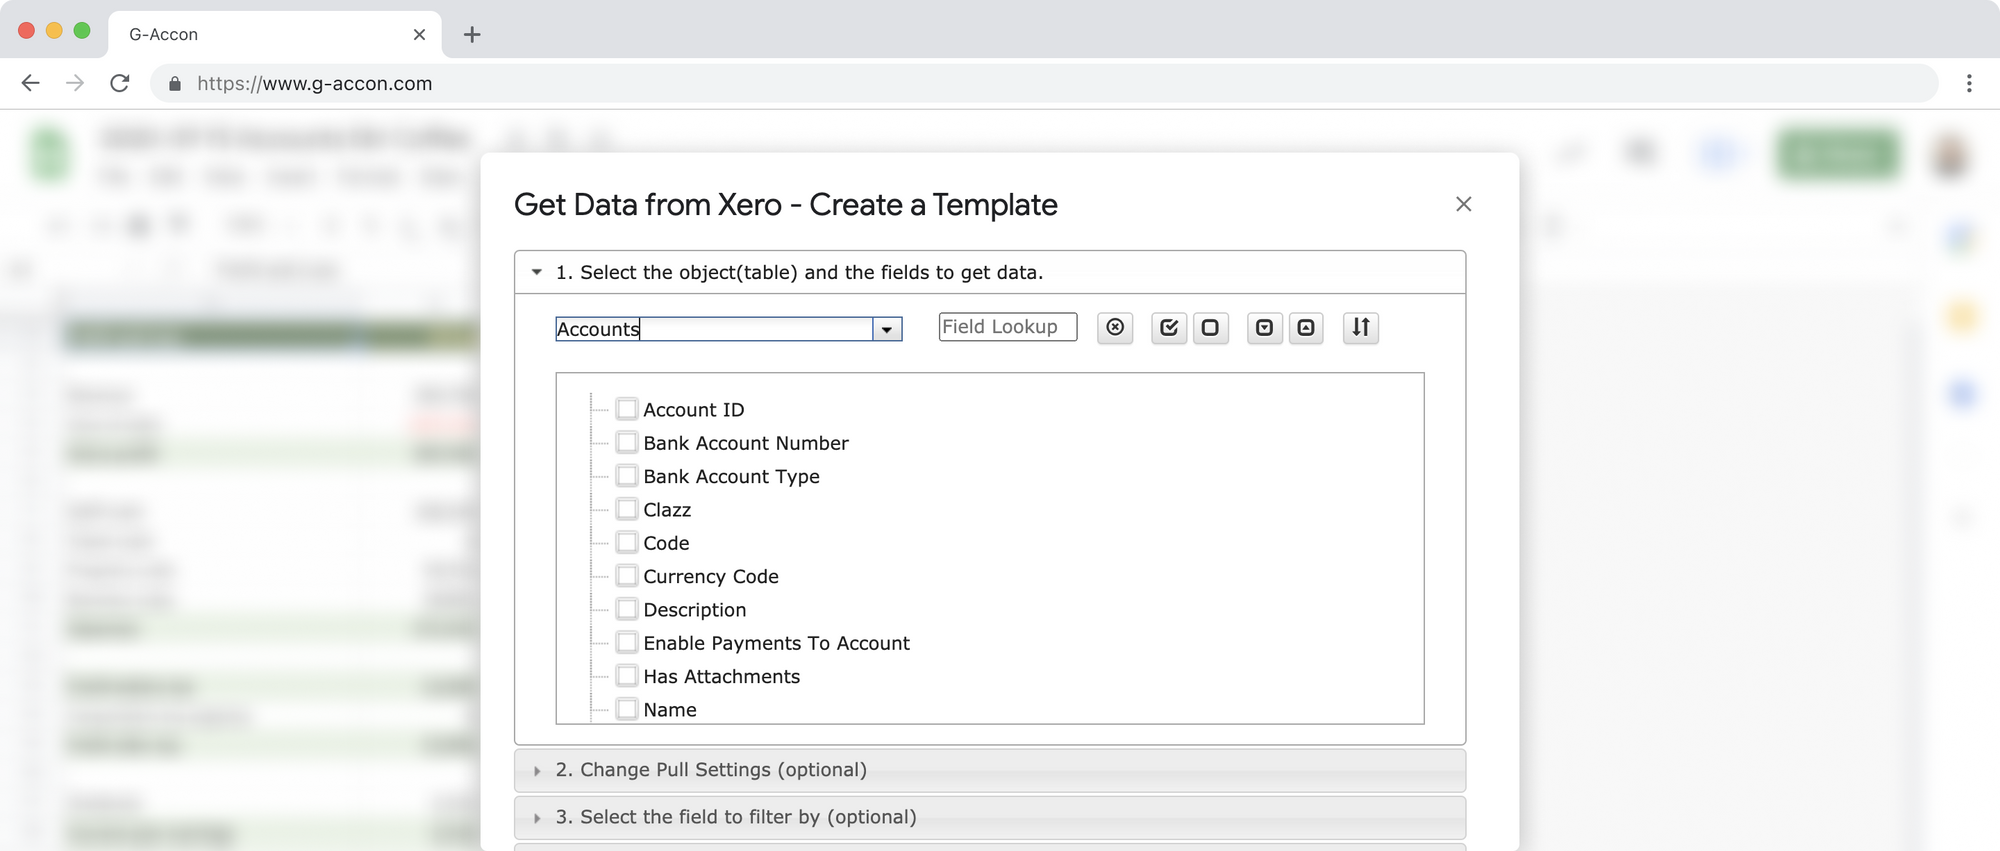The width and height of the screenshot is (2000, 851).
Task: Enable the Currency Code checkbox
Action: coord(627,576)
